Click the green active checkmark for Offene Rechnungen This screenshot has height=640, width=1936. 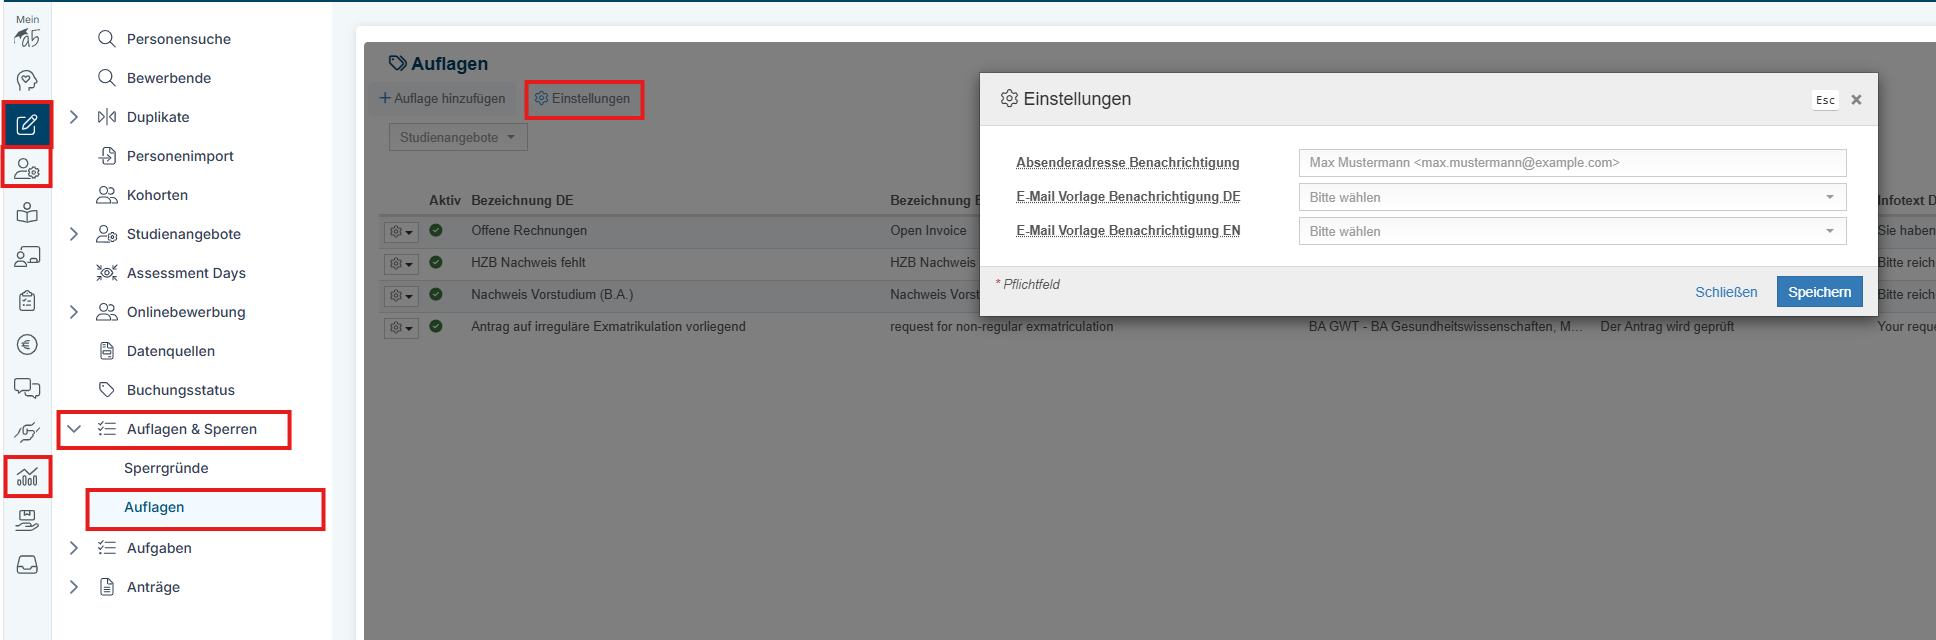click(x=436, y=230)
